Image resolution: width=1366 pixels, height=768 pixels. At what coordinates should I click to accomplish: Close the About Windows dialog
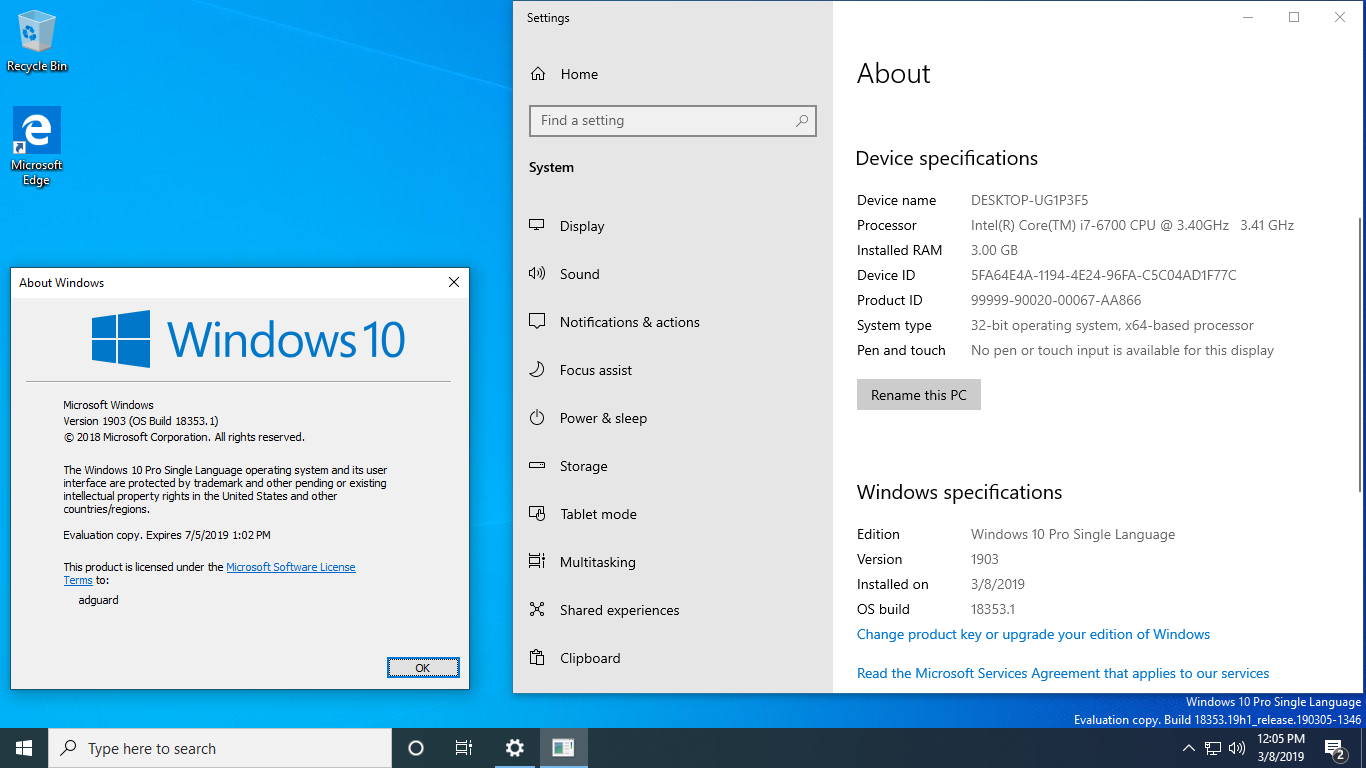tap(454, 283)
